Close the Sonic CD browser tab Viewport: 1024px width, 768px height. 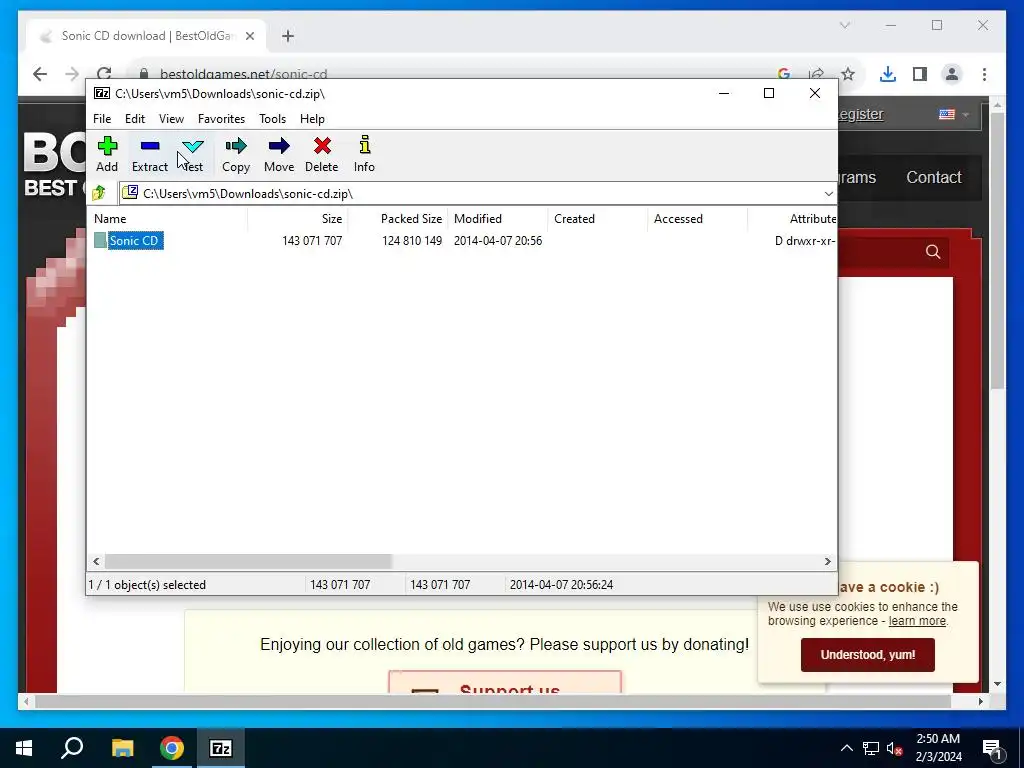point(249,36)
